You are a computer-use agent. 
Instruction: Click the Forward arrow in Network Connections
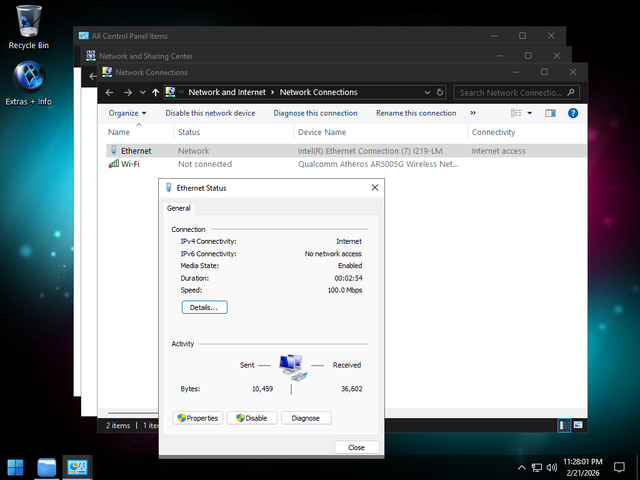128,93
